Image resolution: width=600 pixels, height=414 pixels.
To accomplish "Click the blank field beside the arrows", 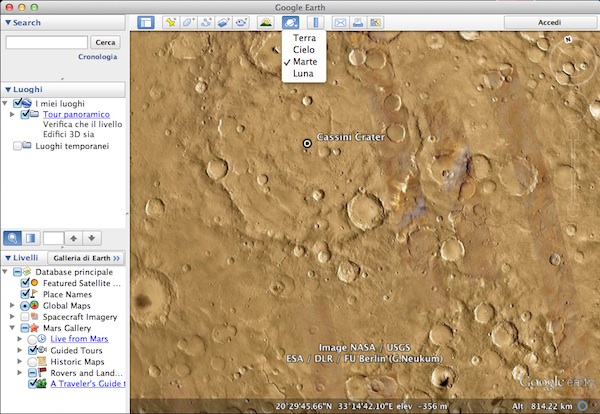I will tap(54, 238).
